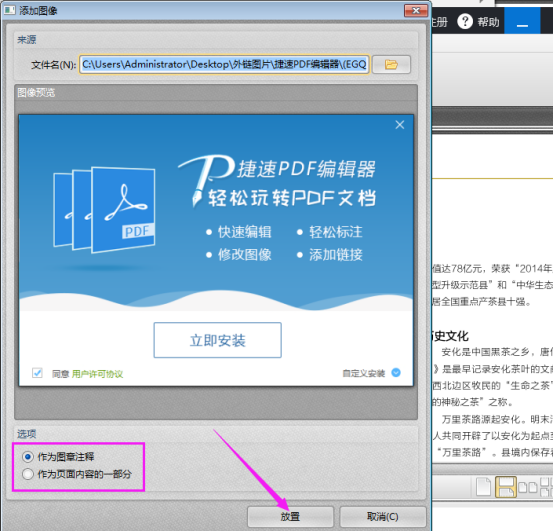The image size is (554, 531).
Task: Click the "史文化" heading in the document
Action: 450,336
